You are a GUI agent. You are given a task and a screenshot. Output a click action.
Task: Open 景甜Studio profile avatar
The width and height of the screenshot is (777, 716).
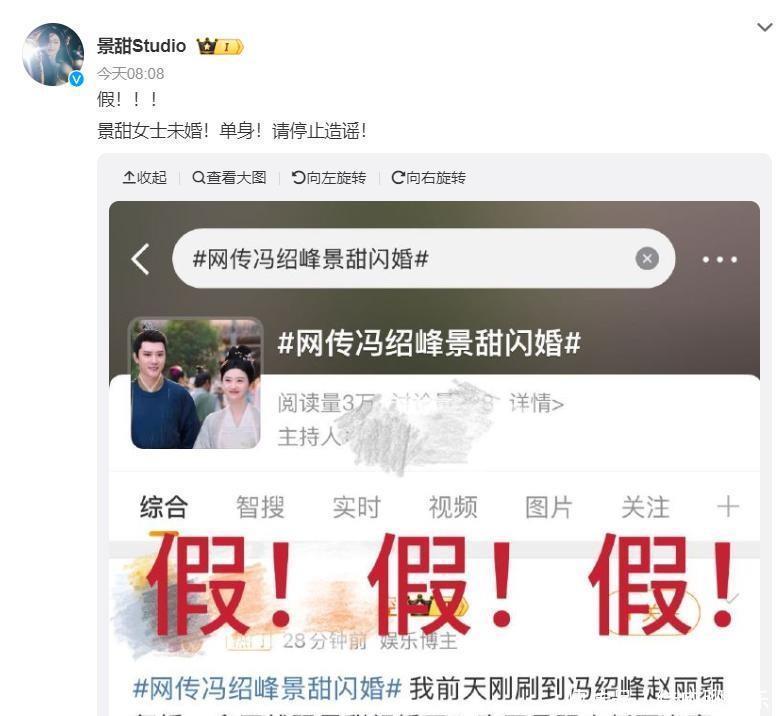[53, 55]
